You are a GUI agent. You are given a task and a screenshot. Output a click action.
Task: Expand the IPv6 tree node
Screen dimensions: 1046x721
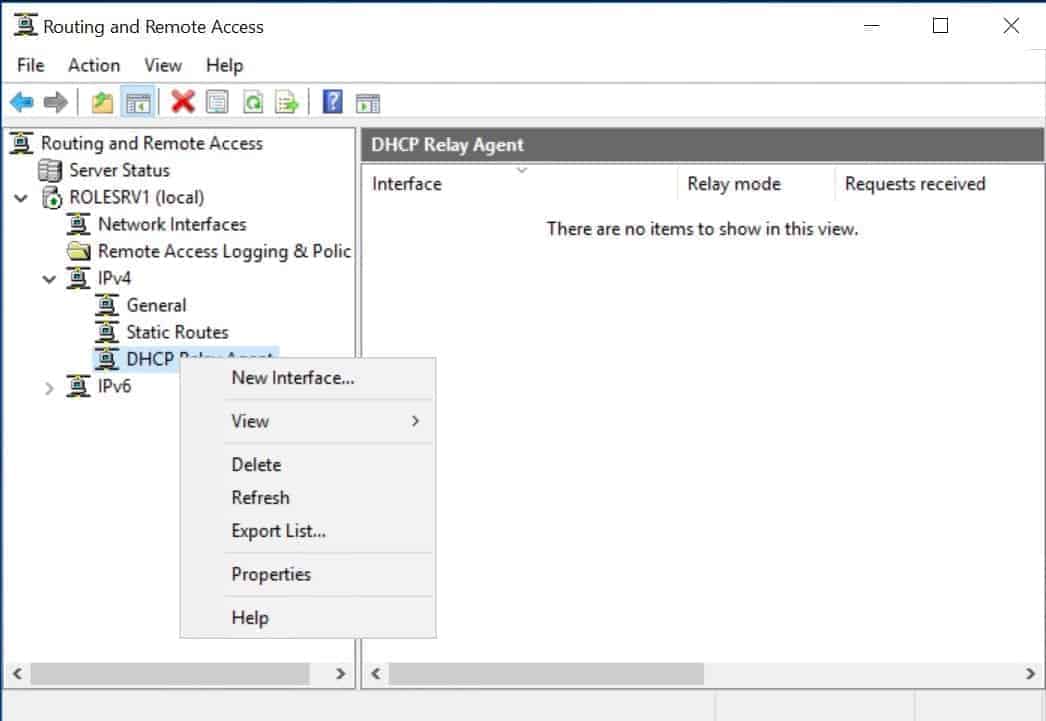49,386
